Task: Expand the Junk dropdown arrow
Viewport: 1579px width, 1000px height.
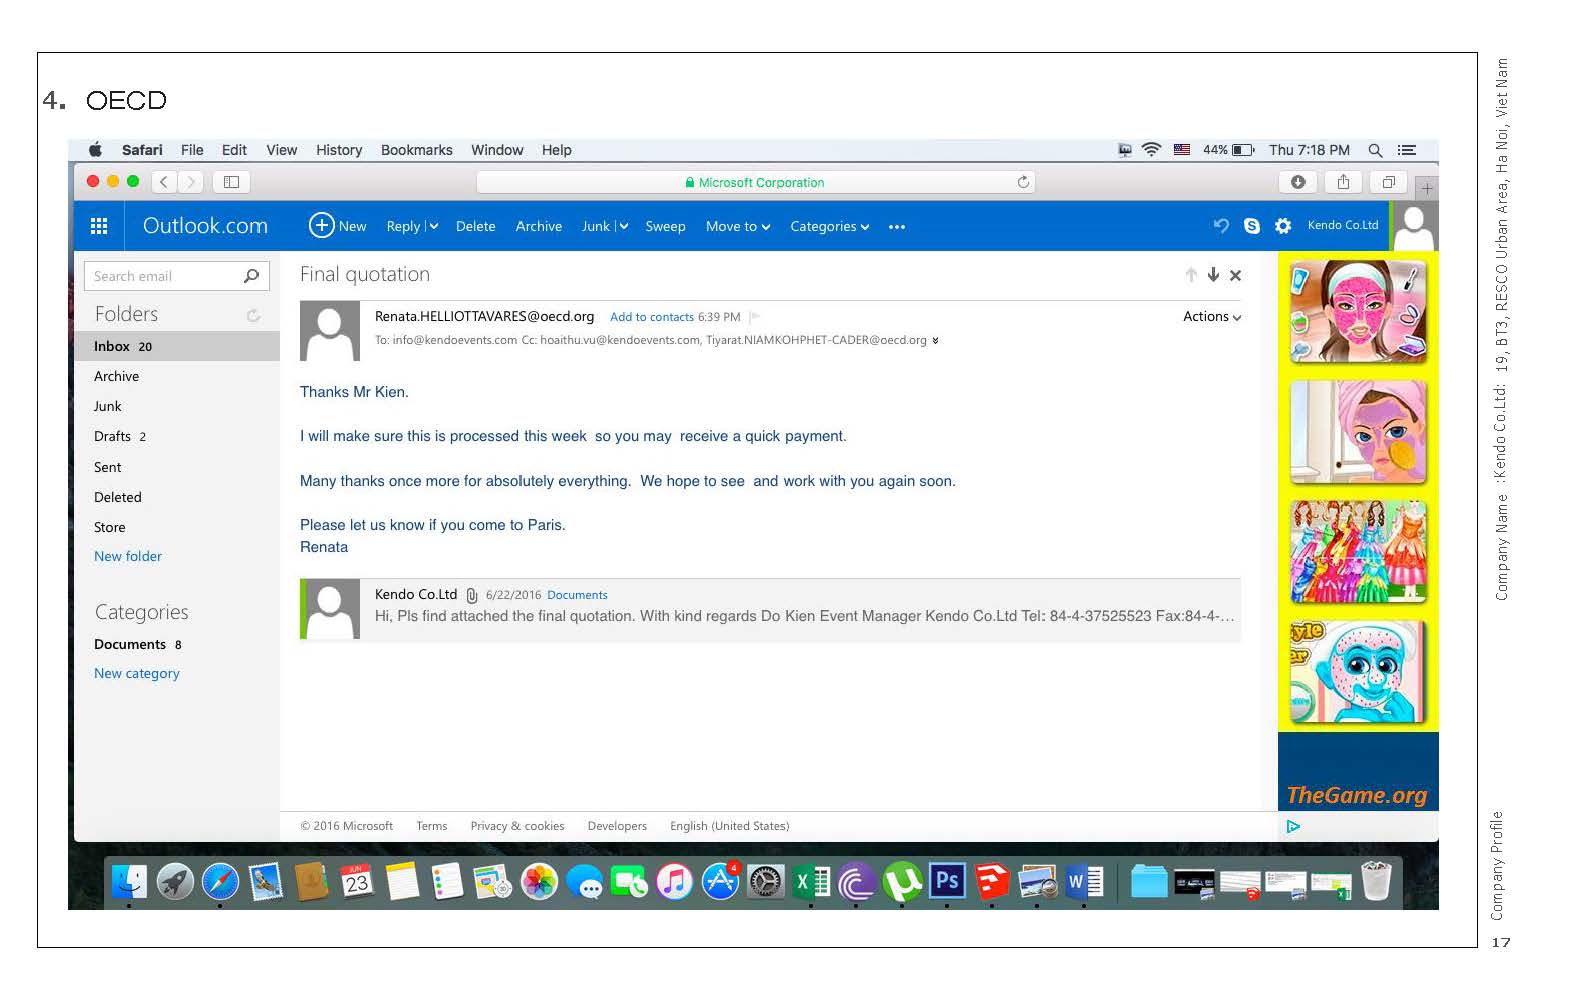Action: point(623,226)
